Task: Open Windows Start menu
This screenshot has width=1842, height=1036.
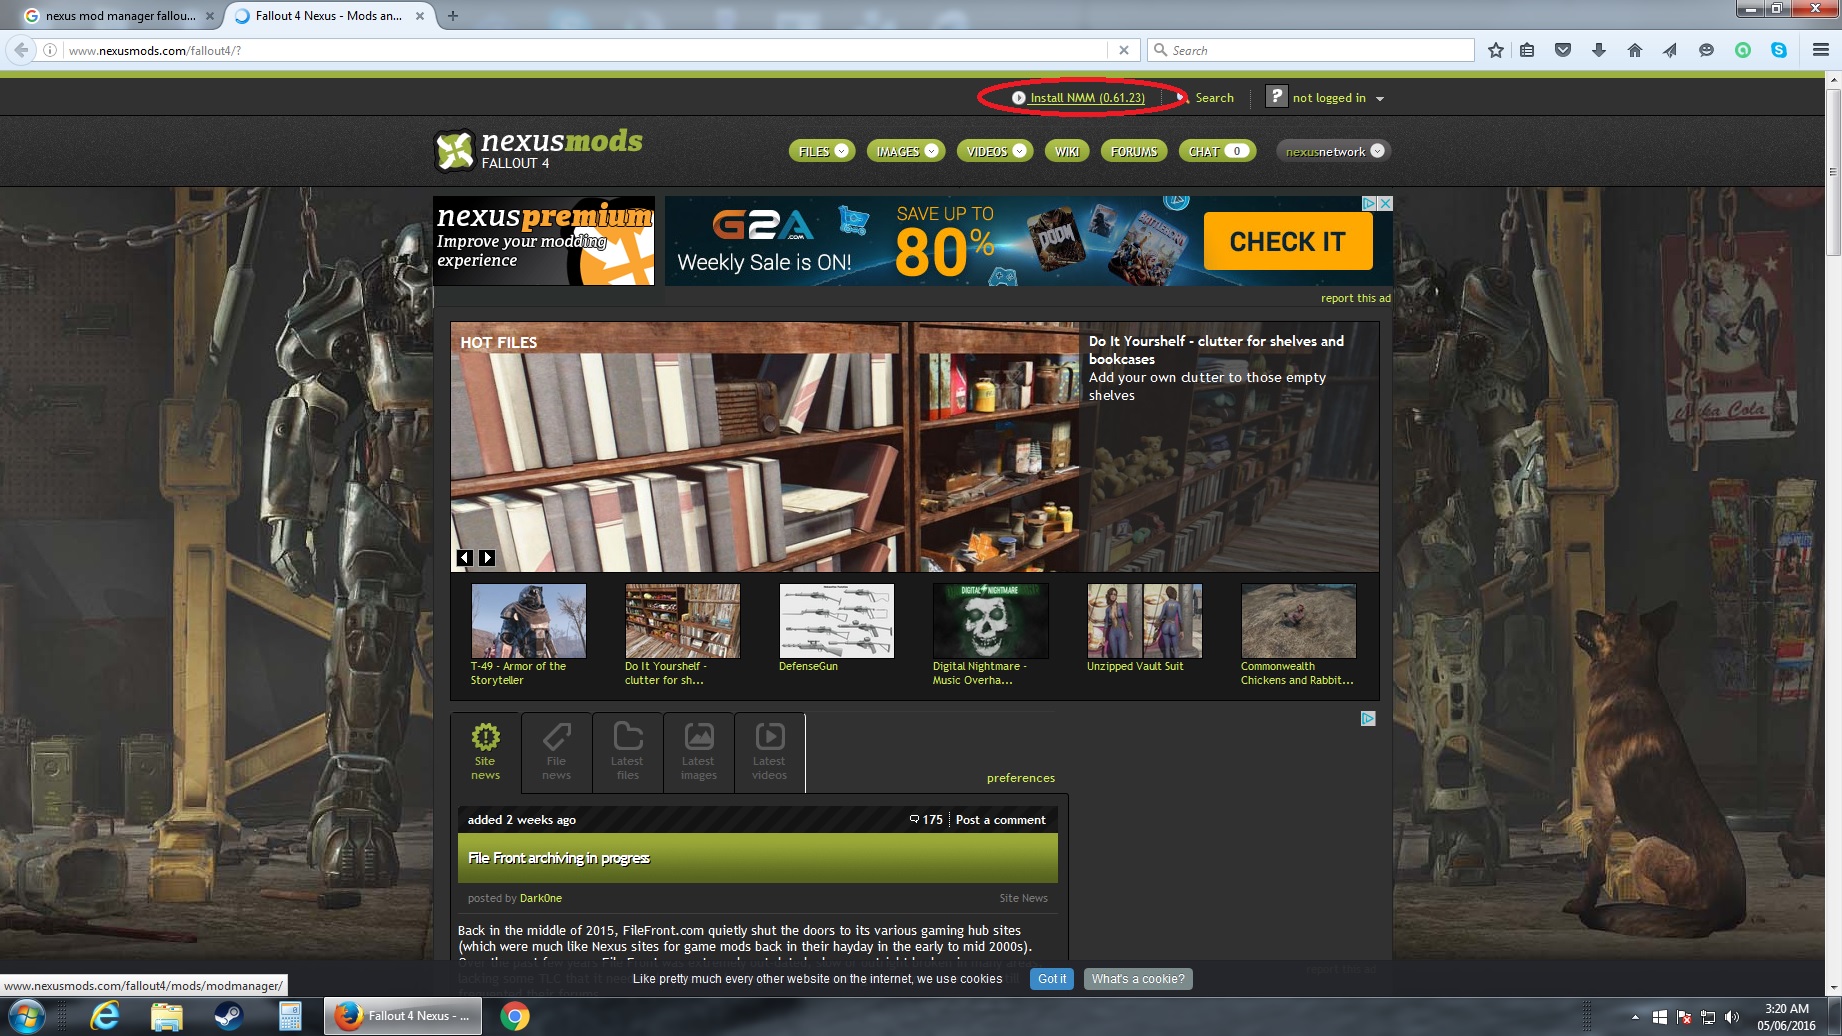Action: 26,1017
